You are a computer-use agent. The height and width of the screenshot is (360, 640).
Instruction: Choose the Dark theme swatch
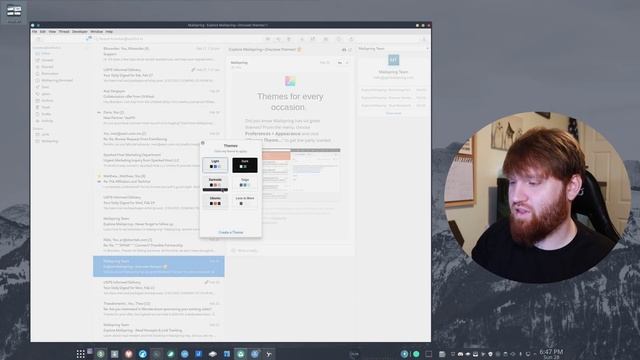(x=245, y=164)
